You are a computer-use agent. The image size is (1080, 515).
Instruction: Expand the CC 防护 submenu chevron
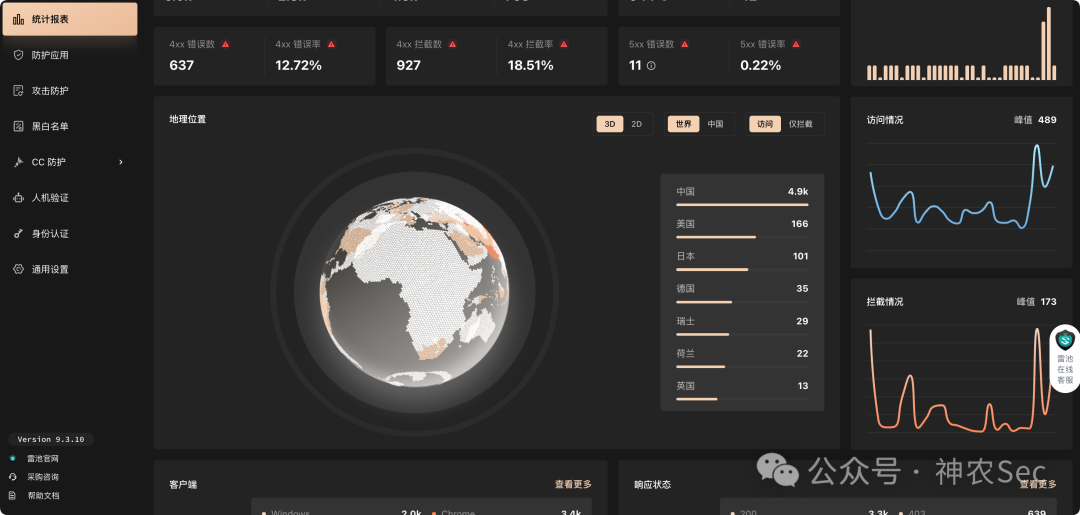click(121, 162)
